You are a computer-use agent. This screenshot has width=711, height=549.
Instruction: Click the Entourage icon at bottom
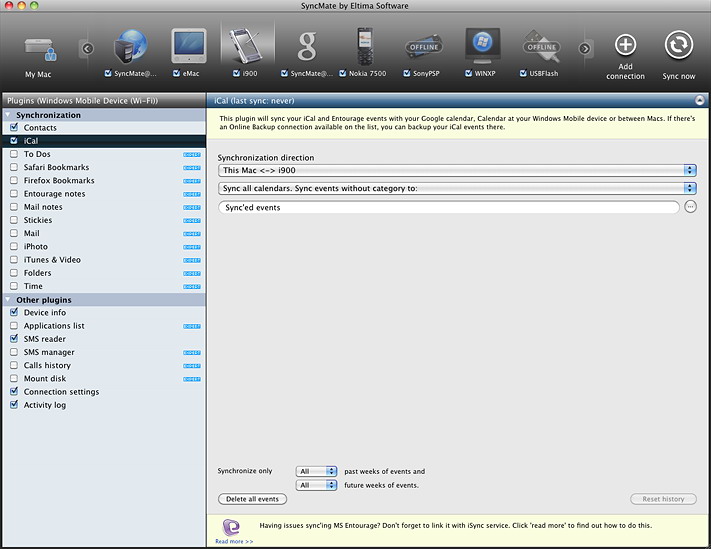coord(231,527)
